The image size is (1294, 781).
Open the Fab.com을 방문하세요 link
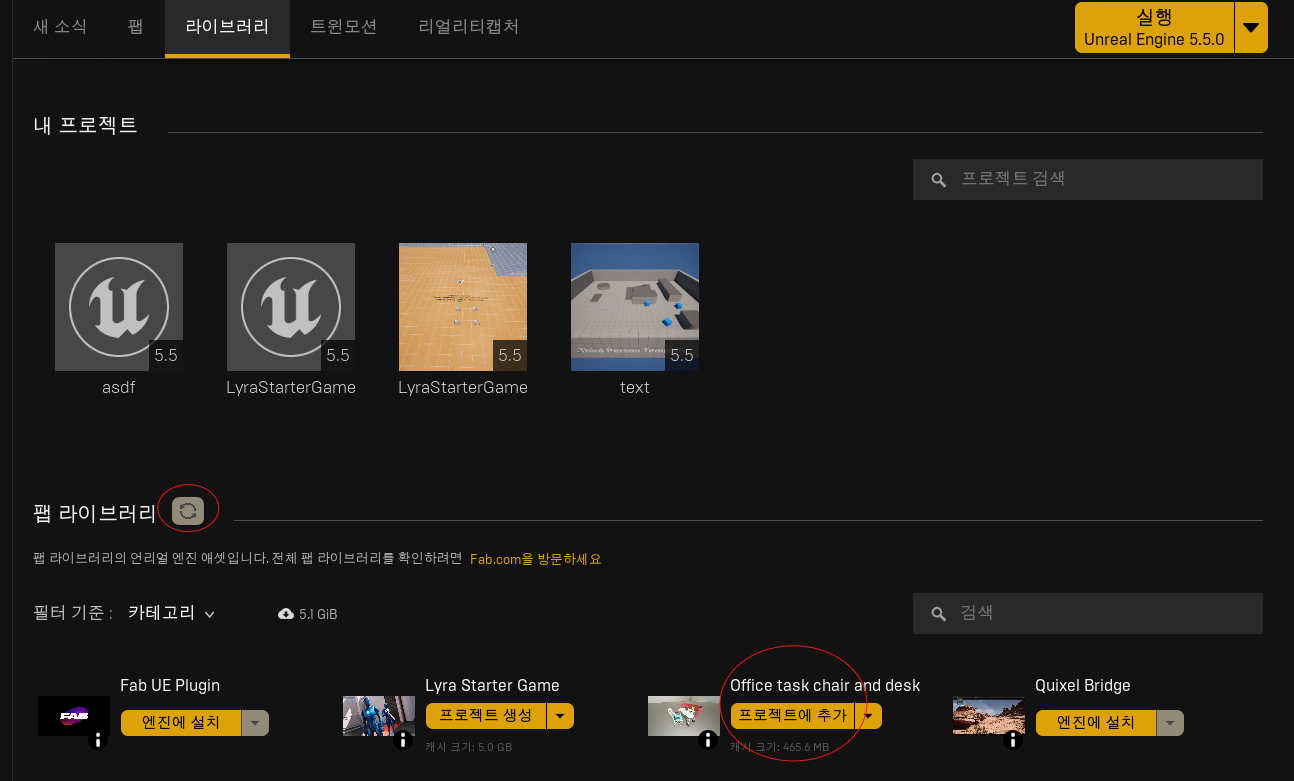coord(535,559)
